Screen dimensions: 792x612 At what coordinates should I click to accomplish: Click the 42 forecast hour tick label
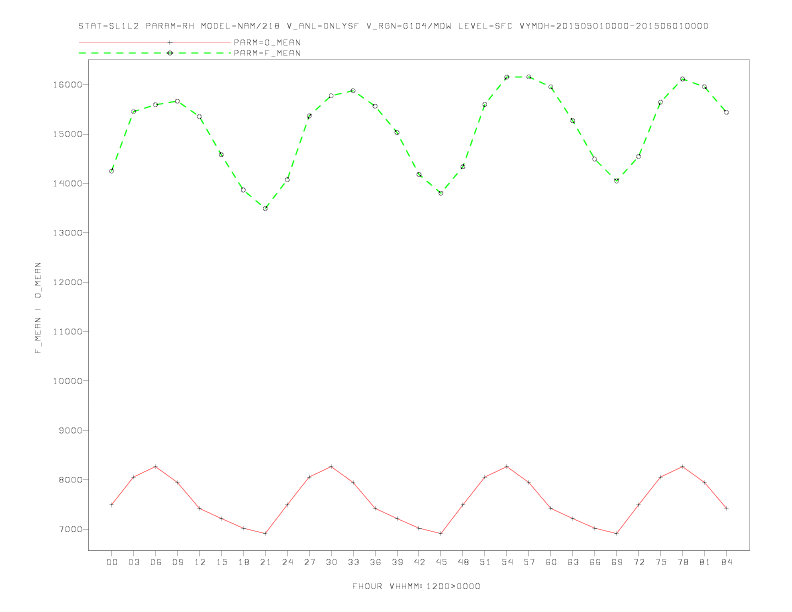click(419, 562)
